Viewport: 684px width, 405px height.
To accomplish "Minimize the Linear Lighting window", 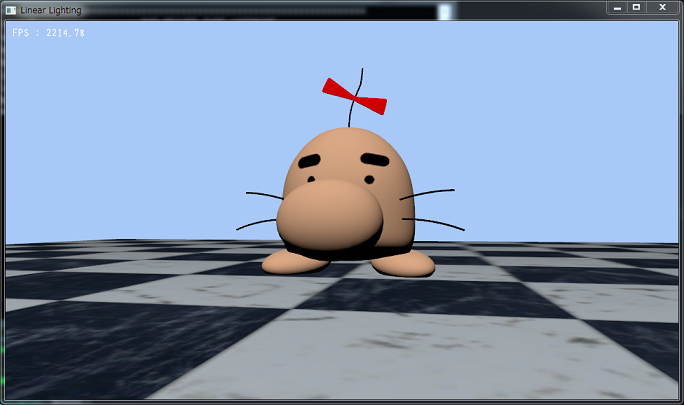I will (x=618, y=8).
